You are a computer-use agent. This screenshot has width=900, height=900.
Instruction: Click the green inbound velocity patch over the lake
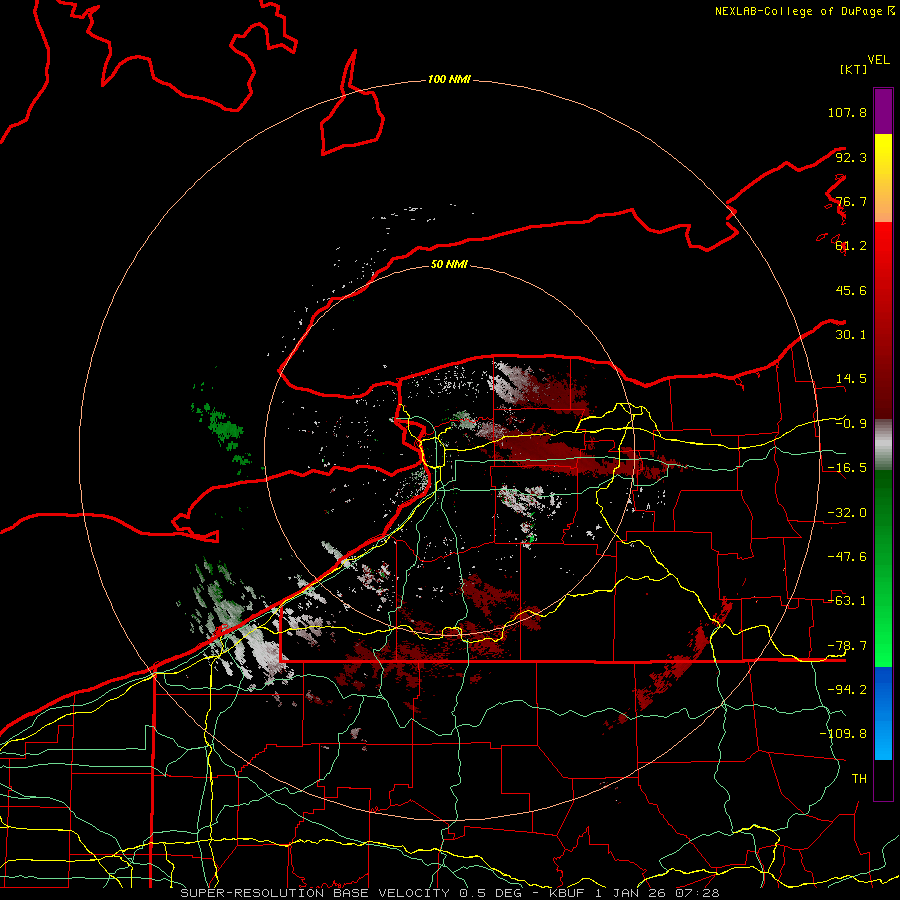point(223,430)
